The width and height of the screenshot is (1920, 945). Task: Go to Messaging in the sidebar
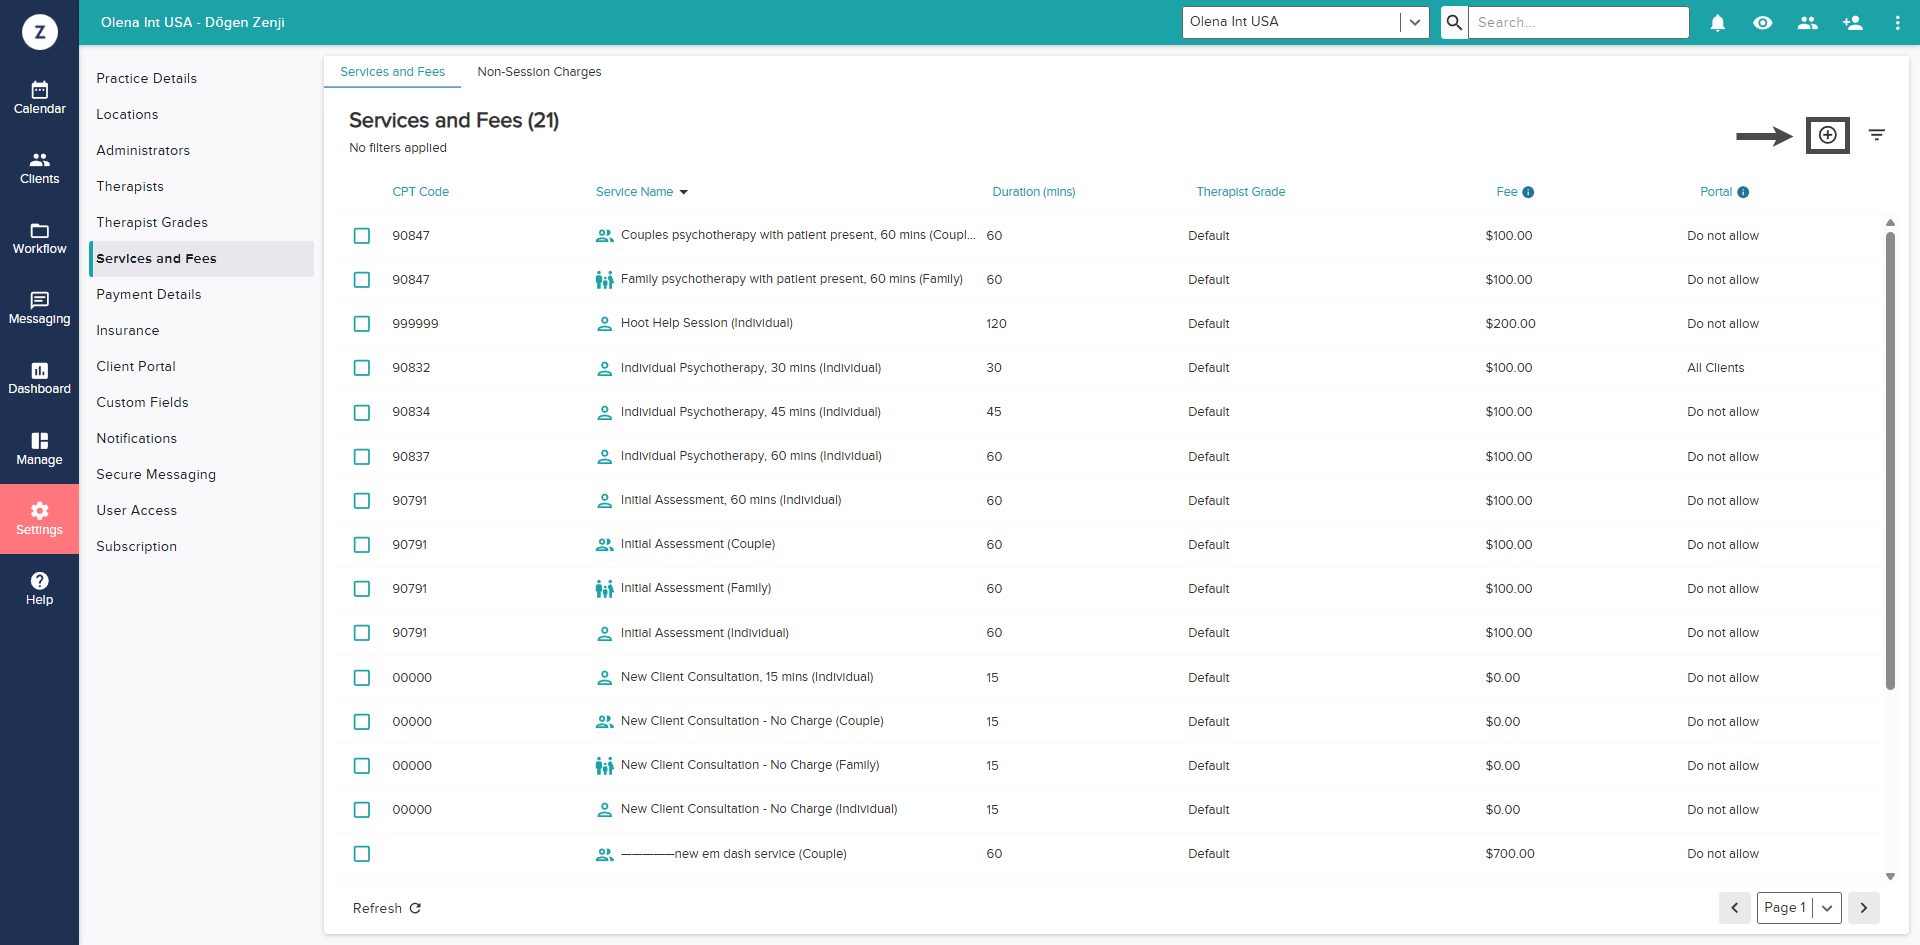[x=39, y=308]
